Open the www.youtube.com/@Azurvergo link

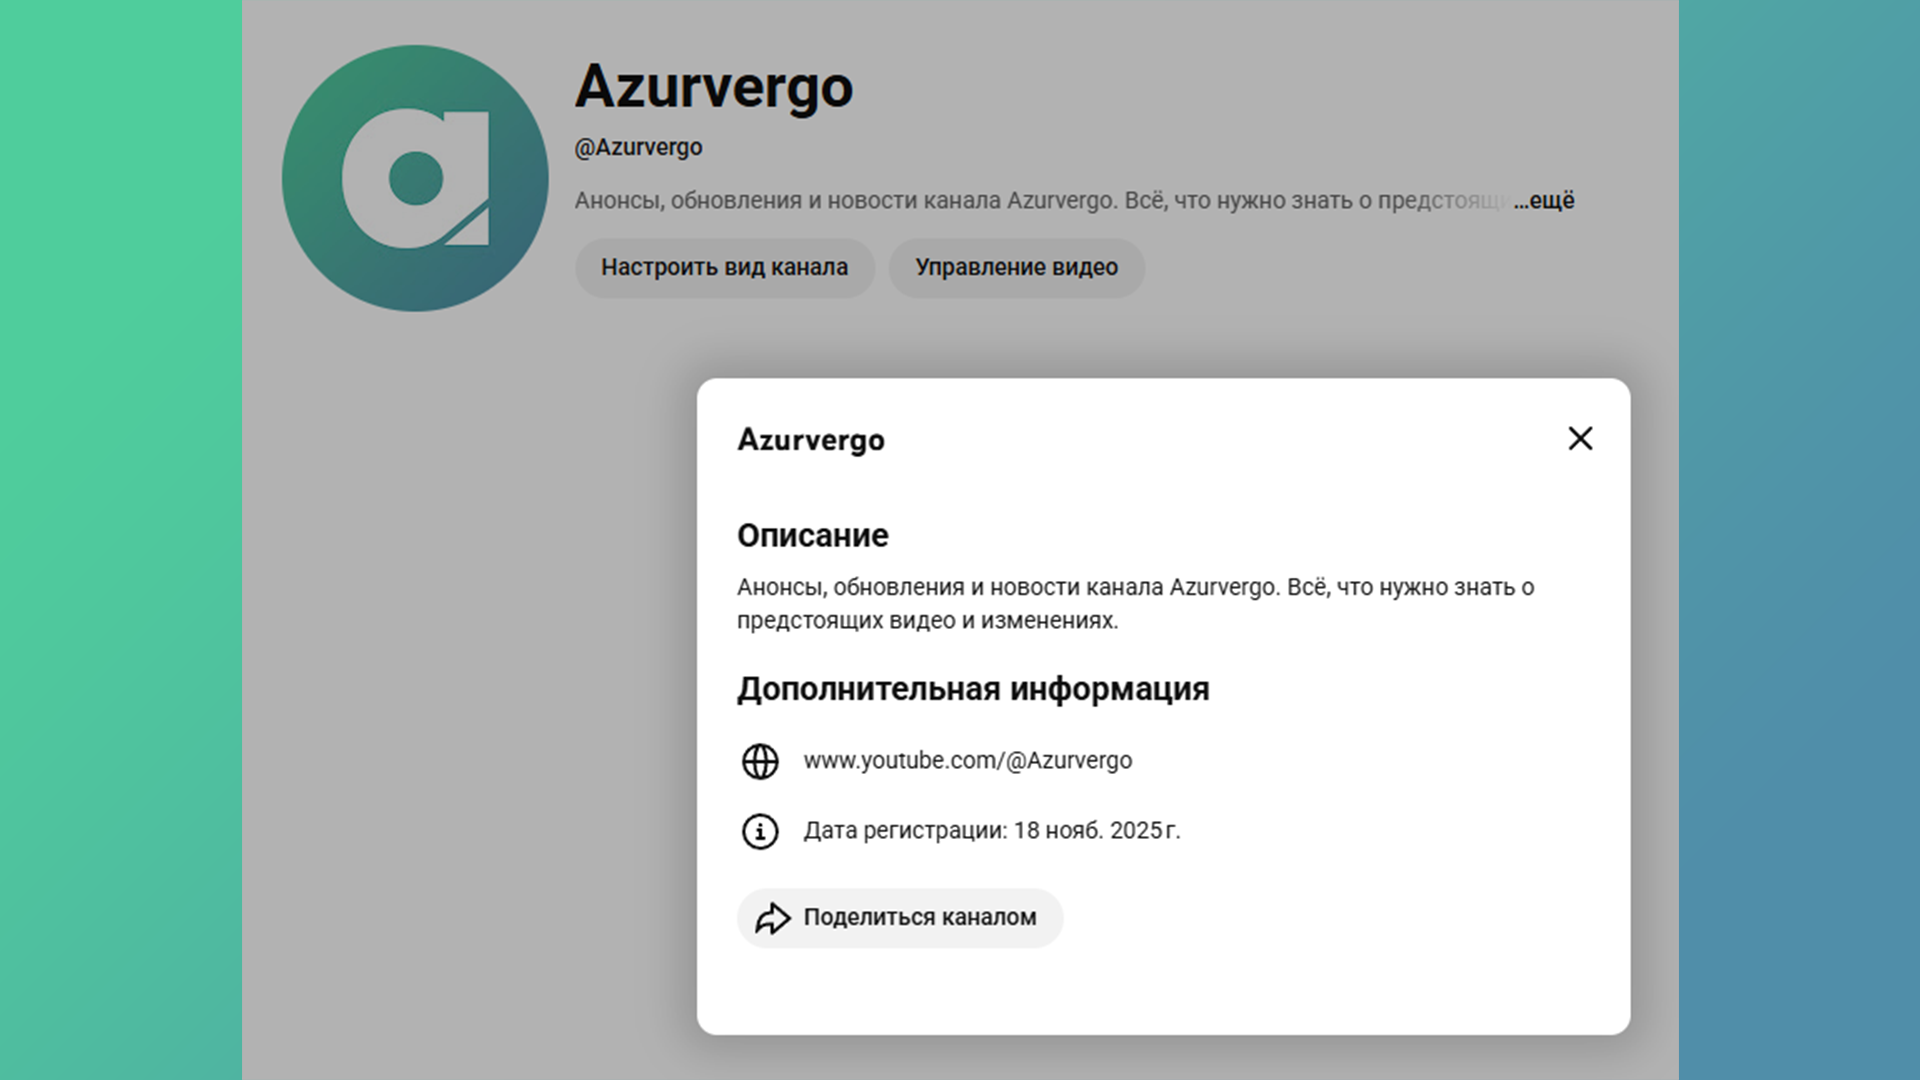click(968, 760)
